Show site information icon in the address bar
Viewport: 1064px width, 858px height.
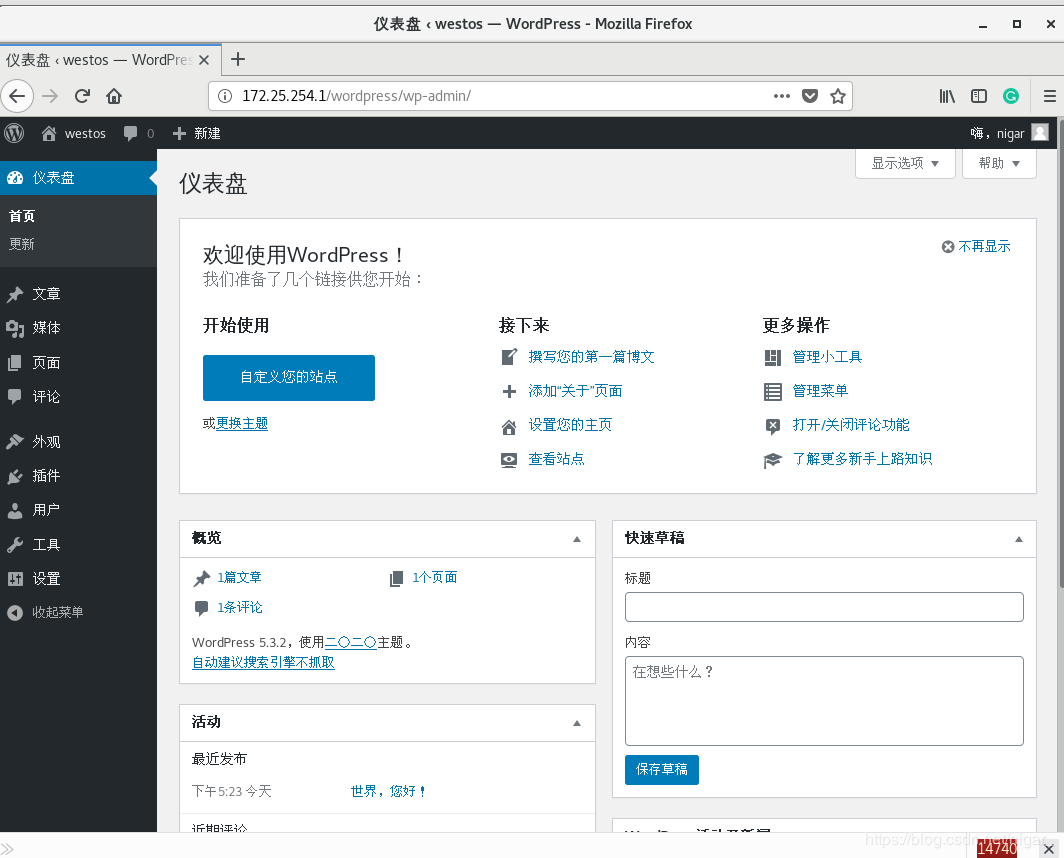(x=225, y=96)
